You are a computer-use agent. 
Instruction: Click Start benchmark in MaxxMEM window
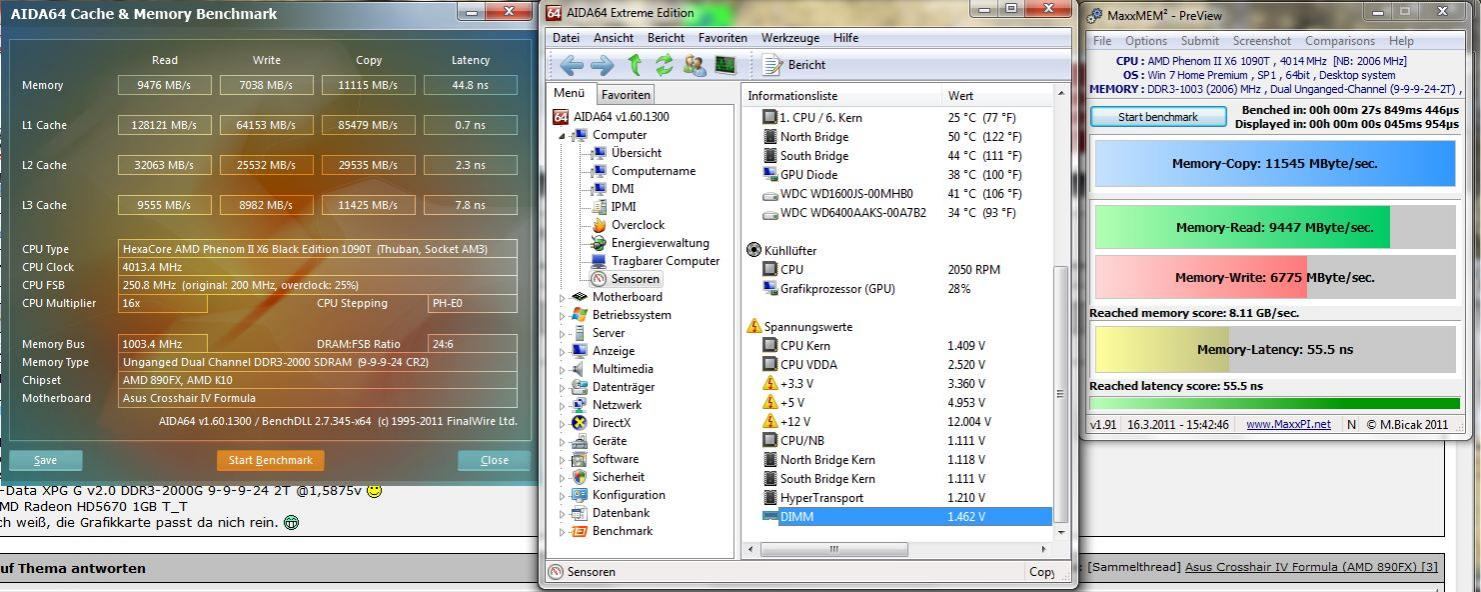coord(1158,117)
